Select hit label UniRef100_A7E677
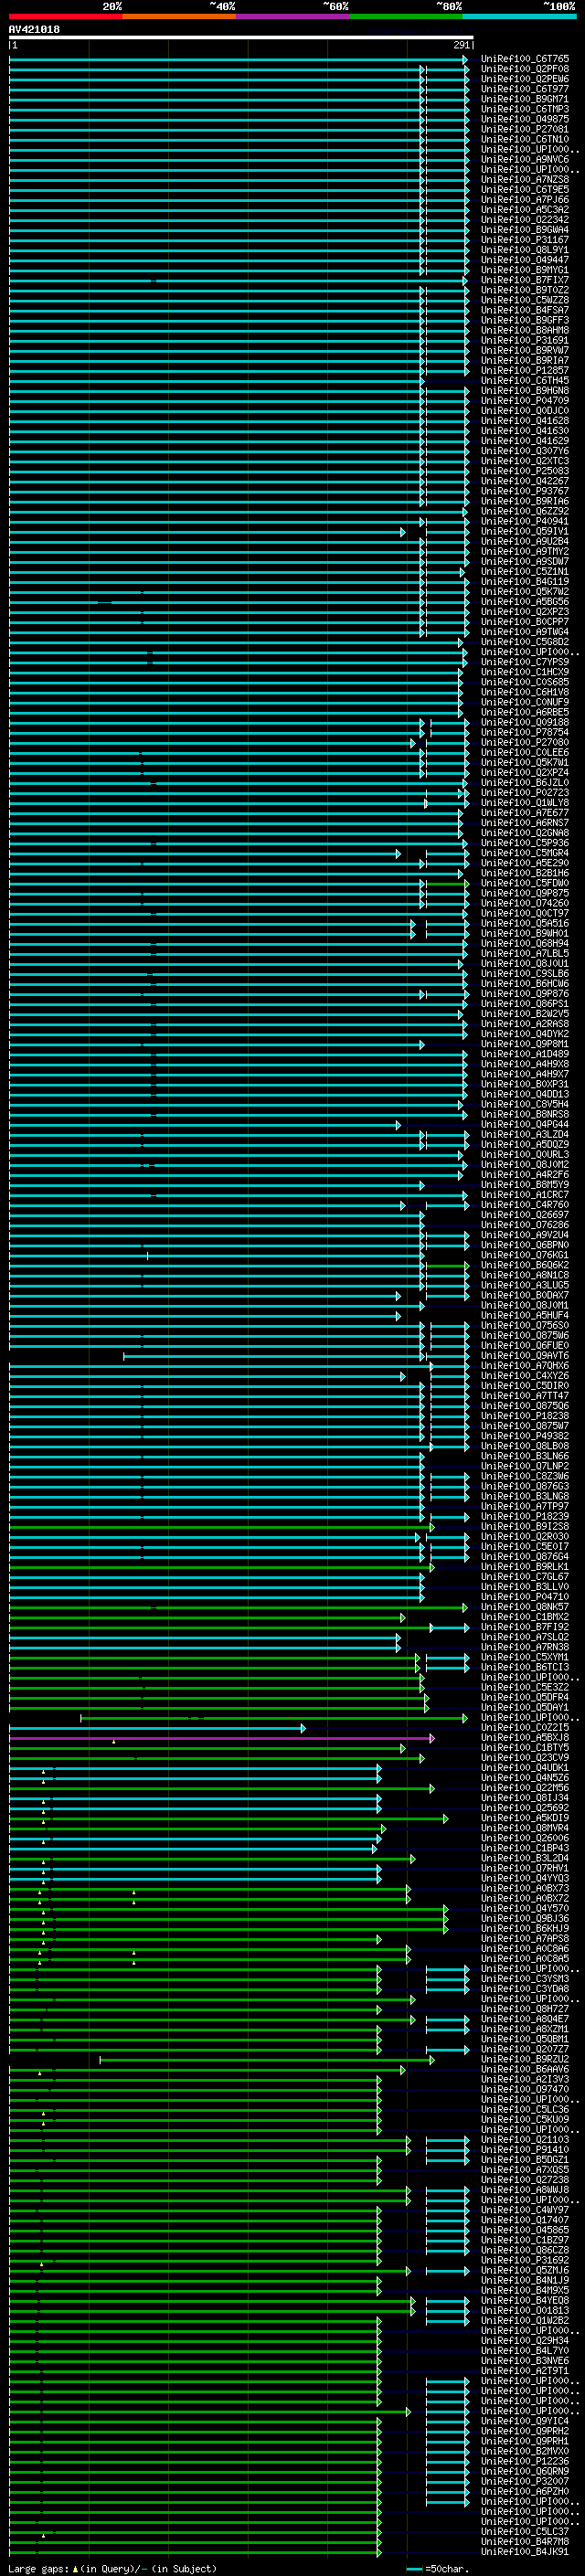Image resolution: width=585 pixels, height=2576 pixels. (525, 813)
